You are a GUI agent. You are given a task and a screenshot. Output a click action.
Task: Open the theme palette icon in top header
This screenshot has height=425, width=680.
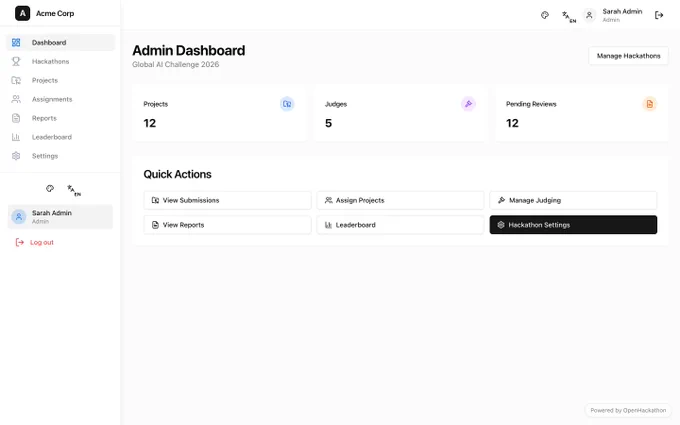(x=545, y=15)
